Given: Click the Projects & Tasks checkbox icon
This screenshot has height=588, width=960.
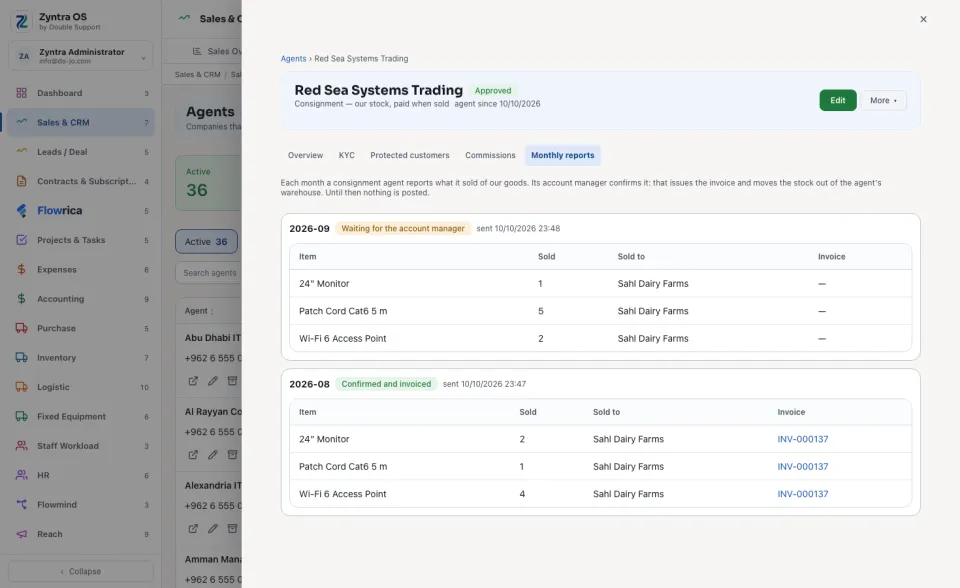Looking at the screenshot, I should 21,239.
